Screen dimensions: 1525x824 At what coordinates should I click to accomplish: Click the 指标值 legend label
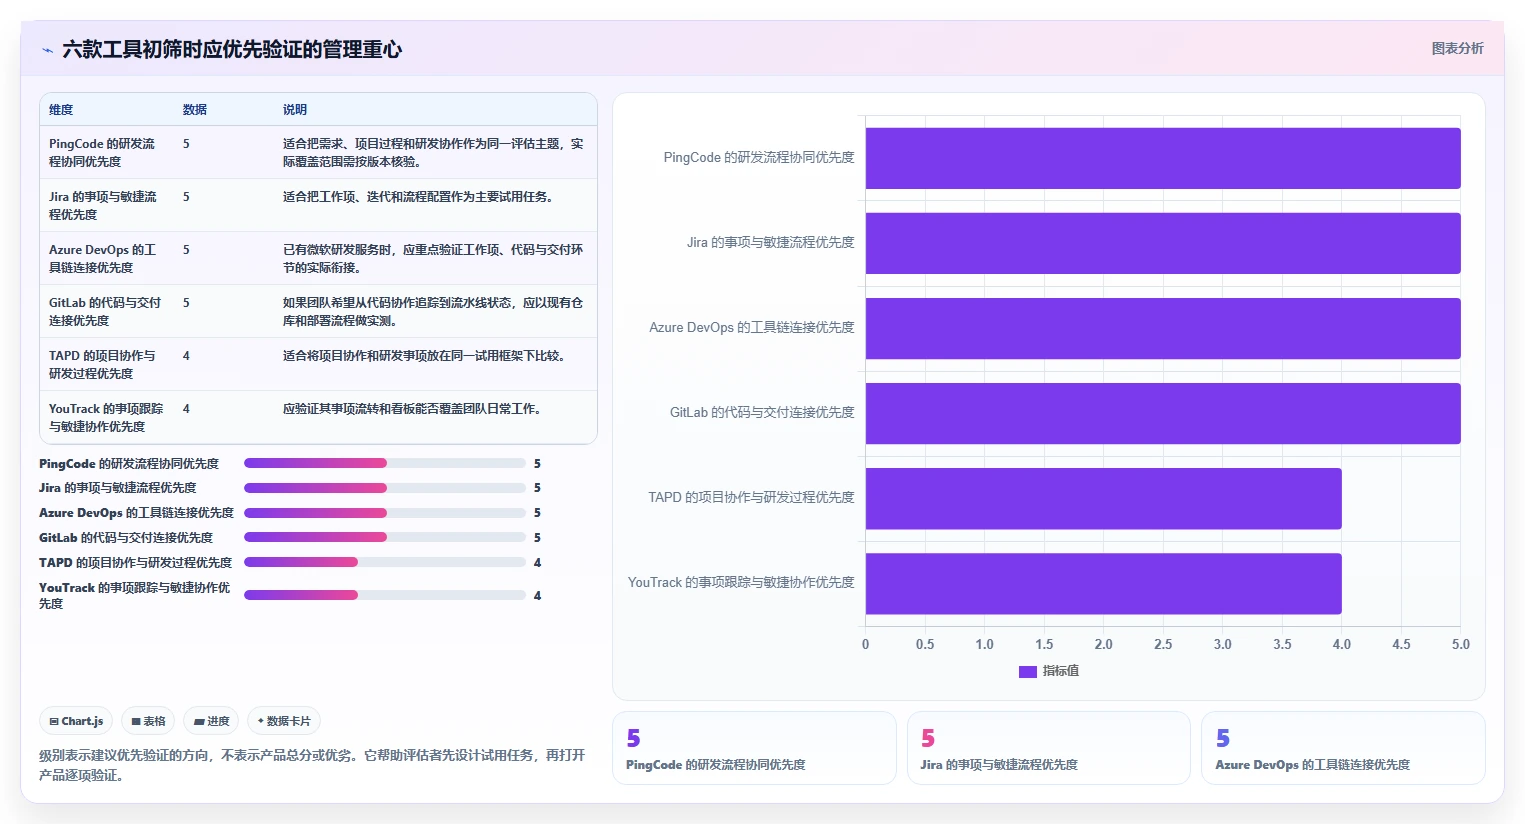tap(1061, 671)
